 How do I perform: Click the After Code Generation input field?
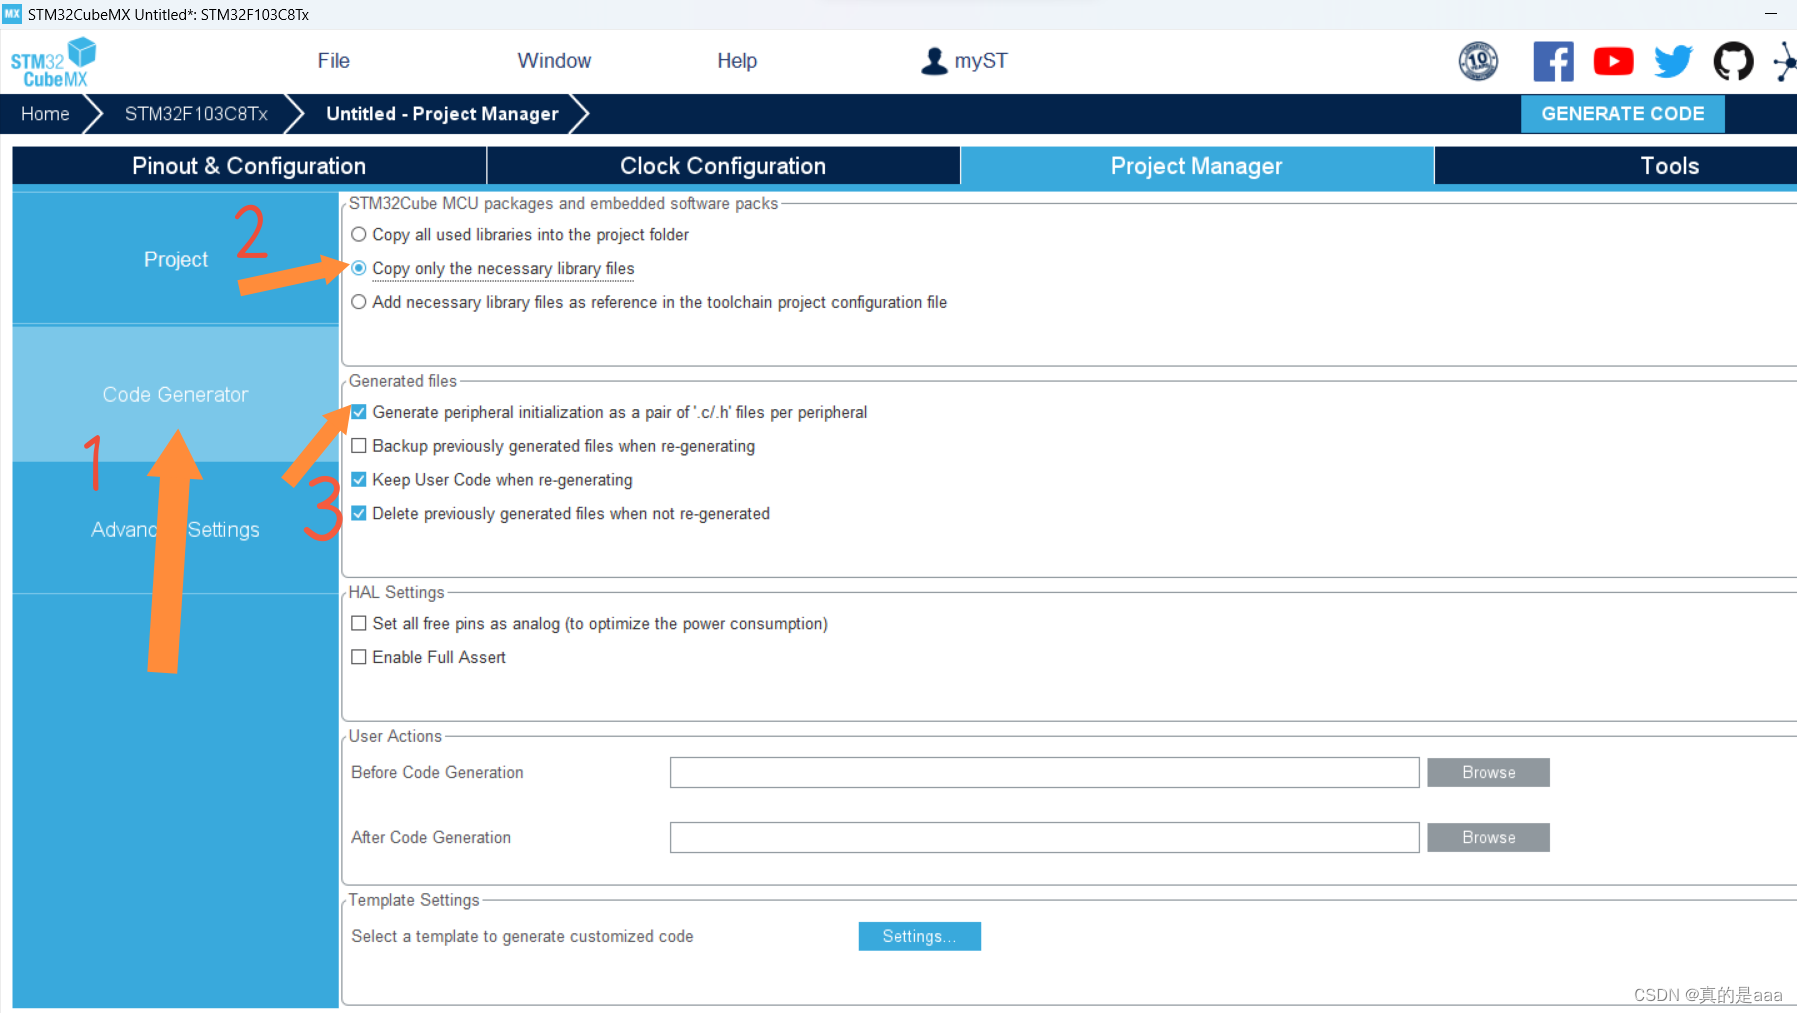click(1044, 837)
